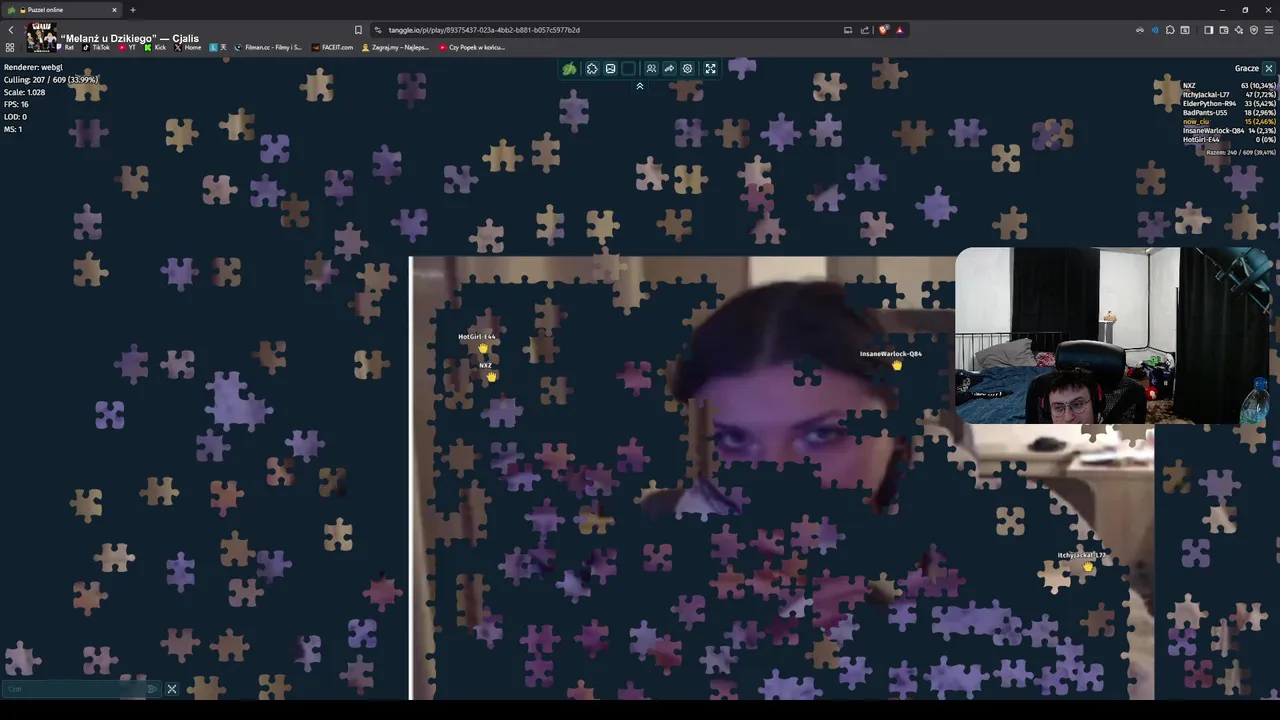The image size is (1280, 720).
Task: Click the Gracze panel heading
Action: [x=1246, y=68]
